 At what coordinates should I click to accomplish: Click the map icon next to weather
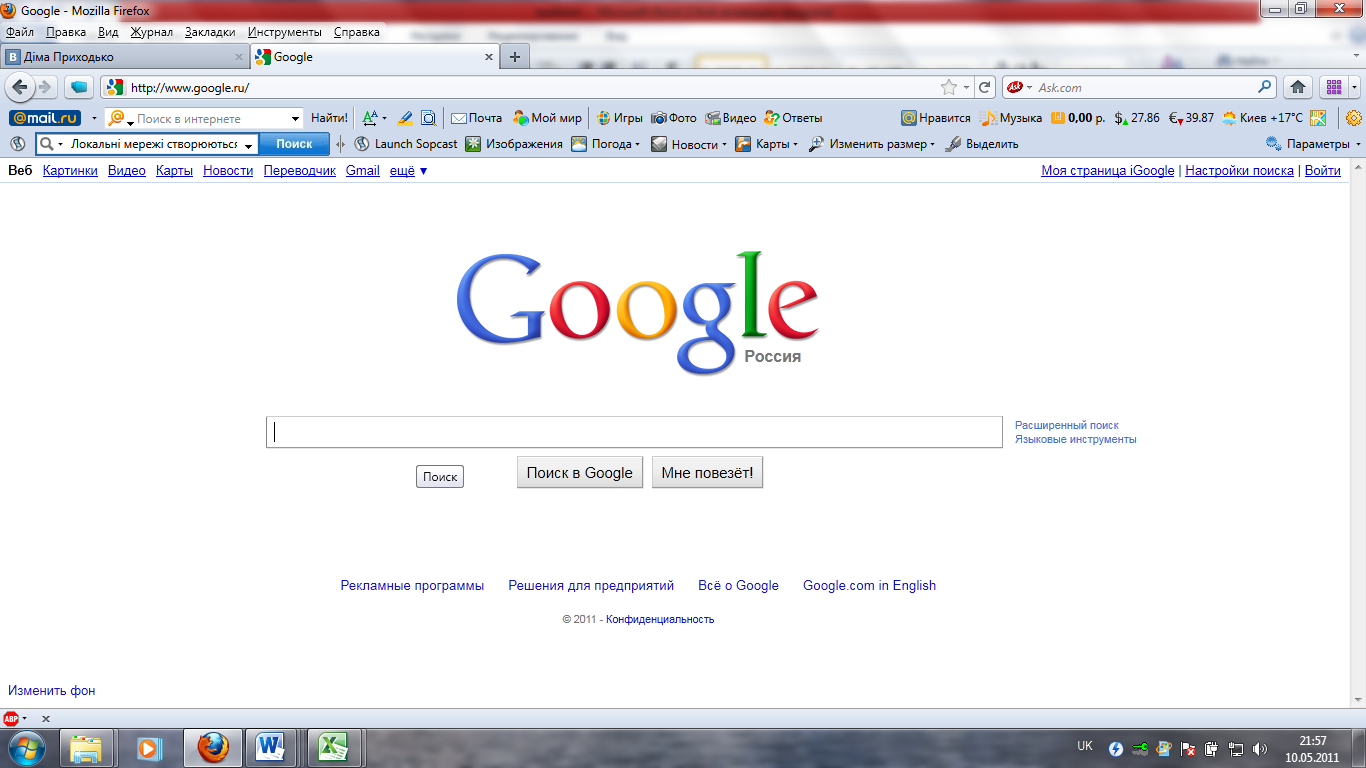click(x=1318, y=118)
